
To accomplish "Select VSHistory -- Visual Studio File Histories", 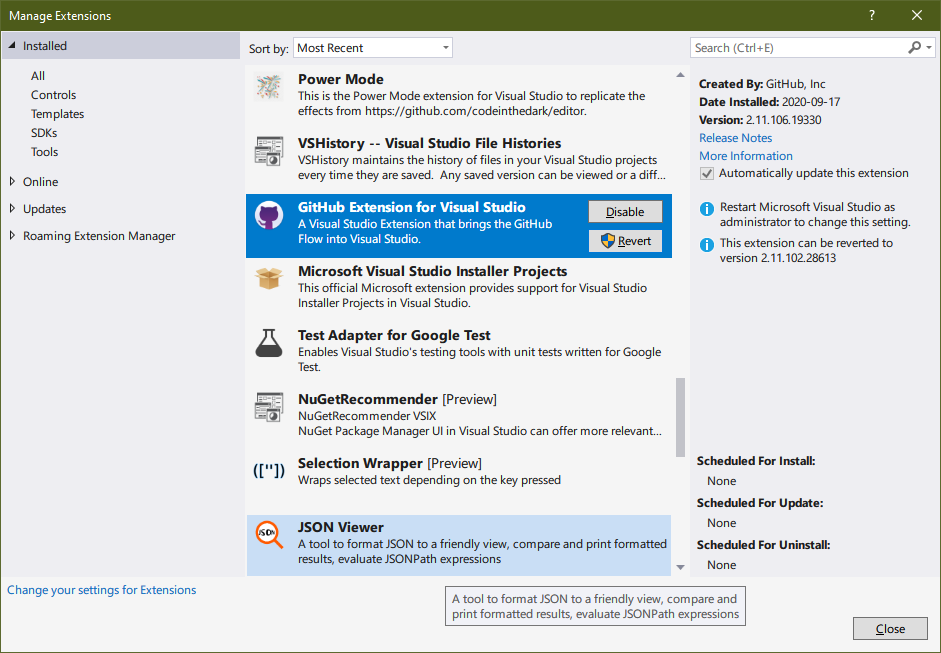I will (429, 143).
